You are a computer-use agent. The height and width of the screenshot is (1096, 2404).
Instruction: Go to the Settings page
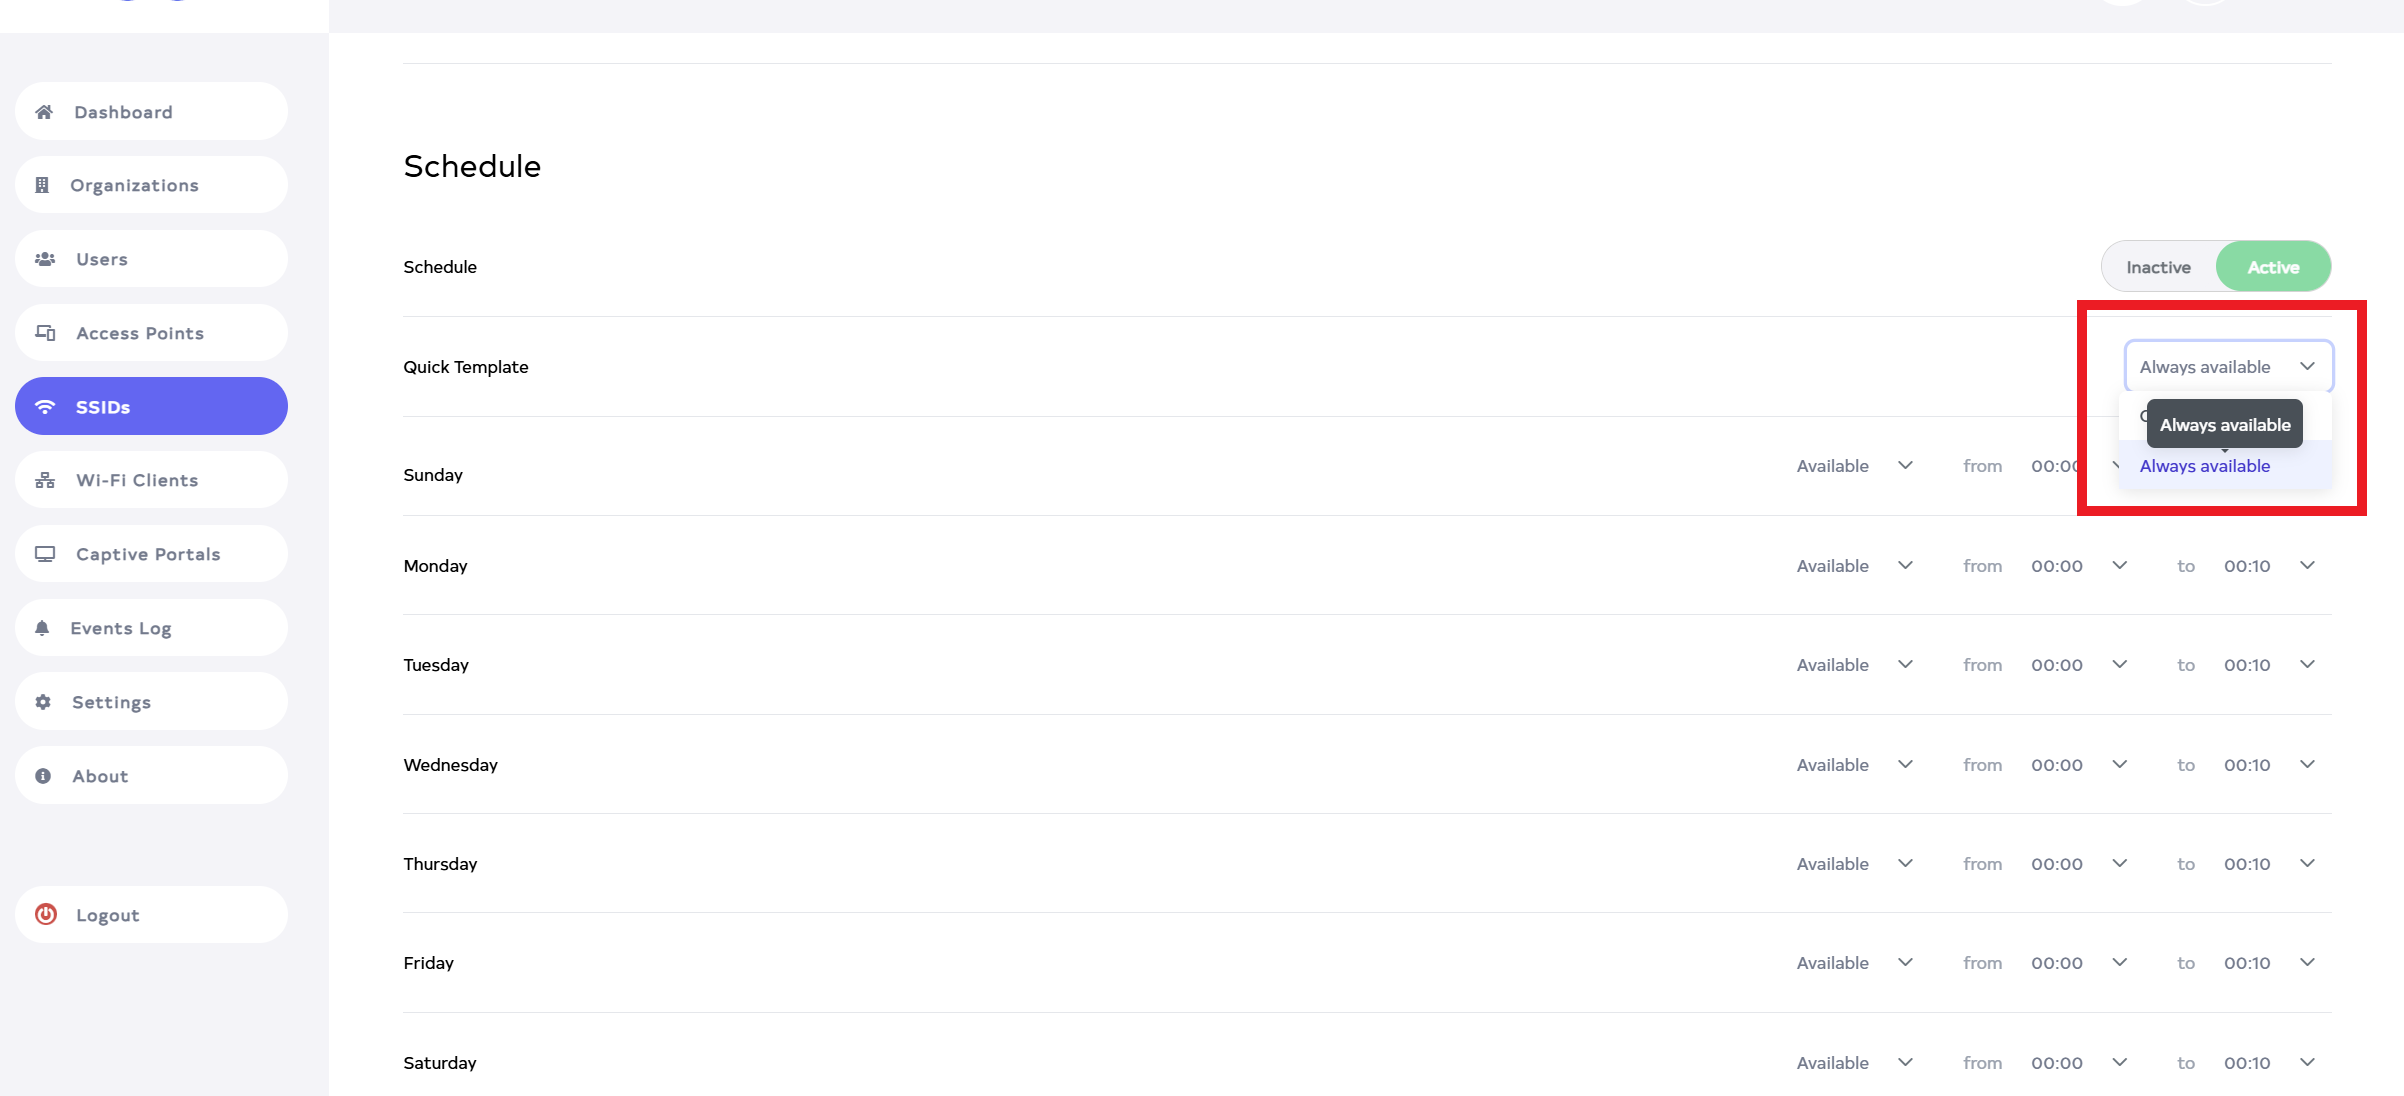tap(111, 702)
